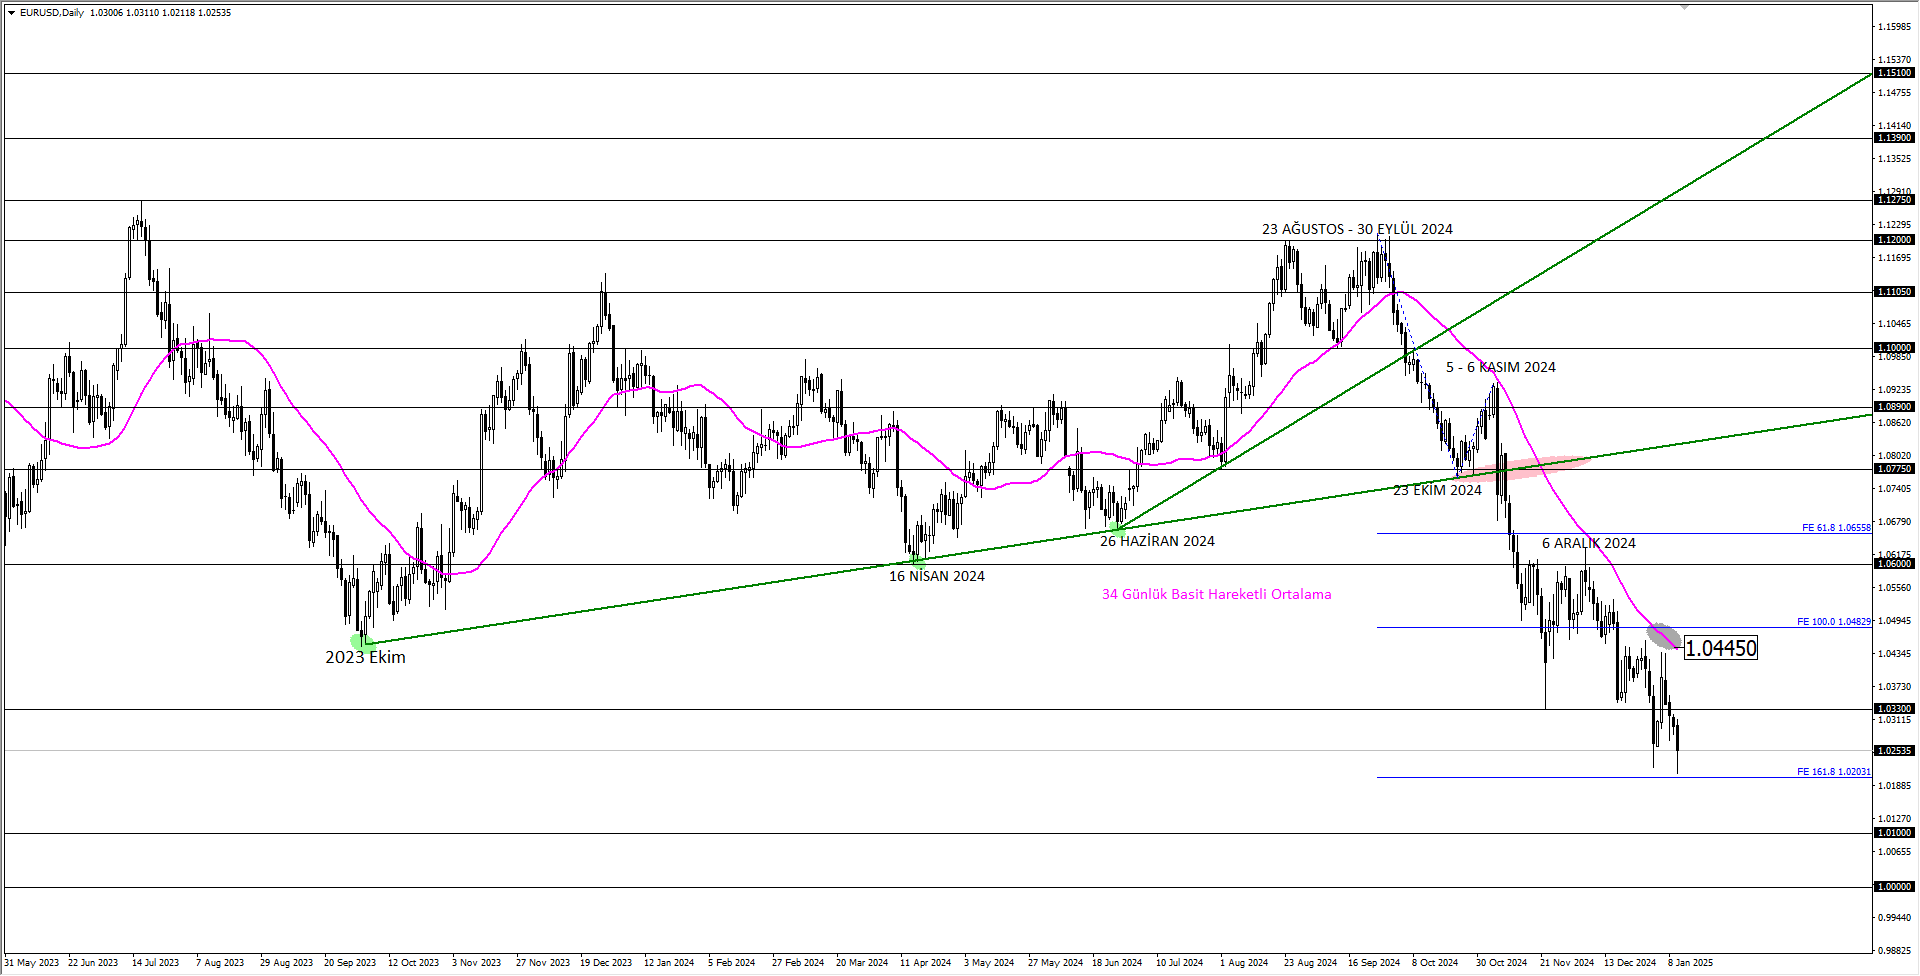
Task: Click the gray chart shift triangle at top
Action: (1685, 7)
